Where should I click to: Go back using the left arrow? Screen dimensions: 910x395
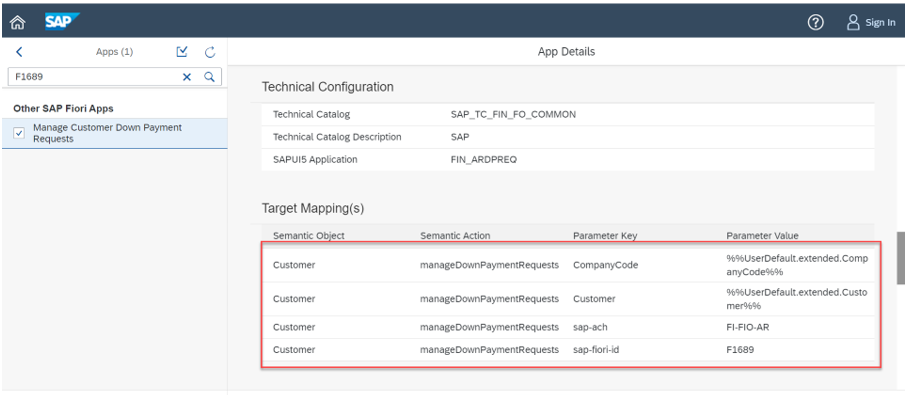19,52
